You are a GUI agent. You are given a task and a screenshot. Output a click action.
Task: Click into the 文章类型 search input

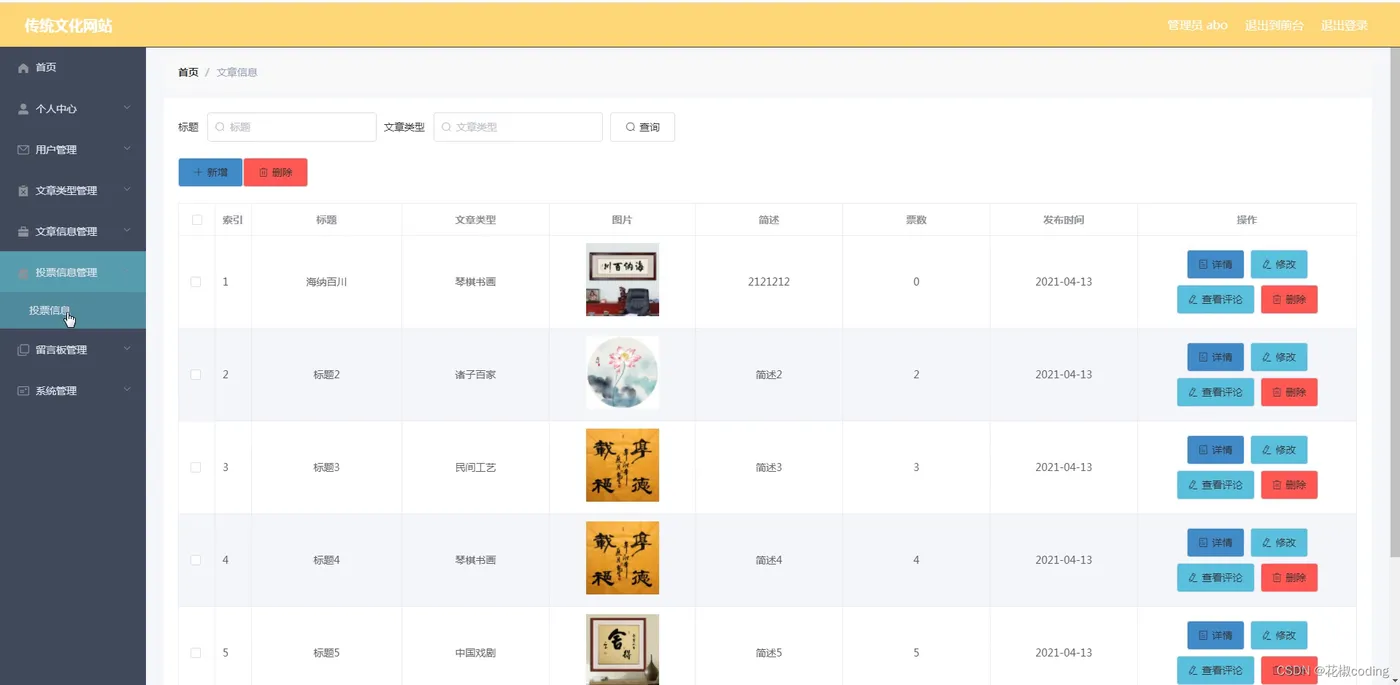(x=518, y=127)
